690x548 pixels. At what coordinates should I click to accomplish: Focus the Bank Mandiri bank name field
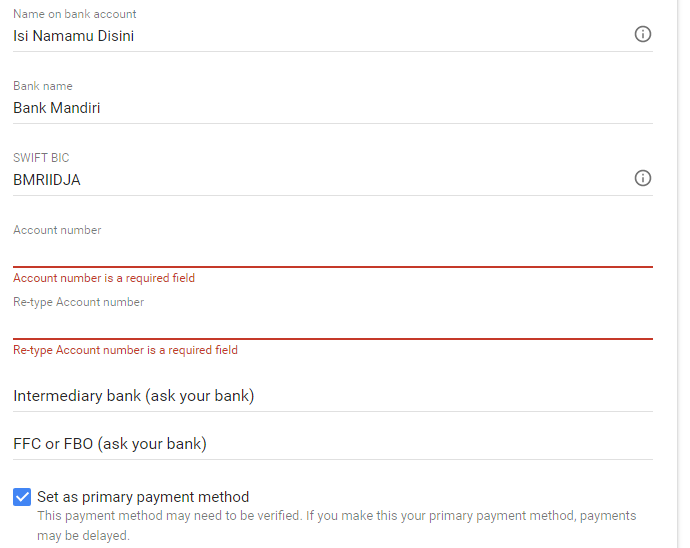point(333,108)
